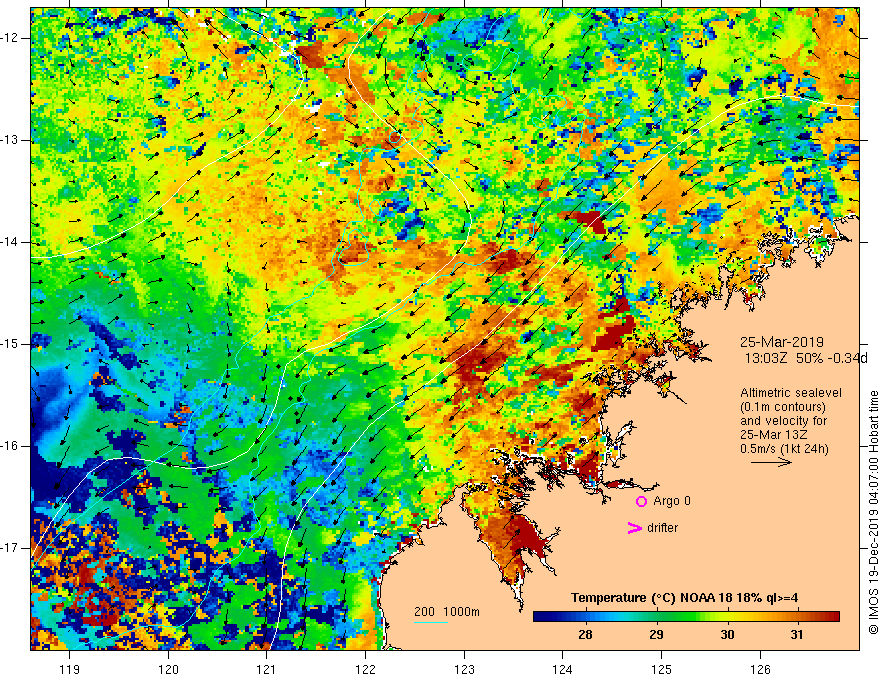Screen dimensions: 880x680
Task: Click the 30 value on colorbar scale
Action: pyautogui.click(x=727, y=635)
